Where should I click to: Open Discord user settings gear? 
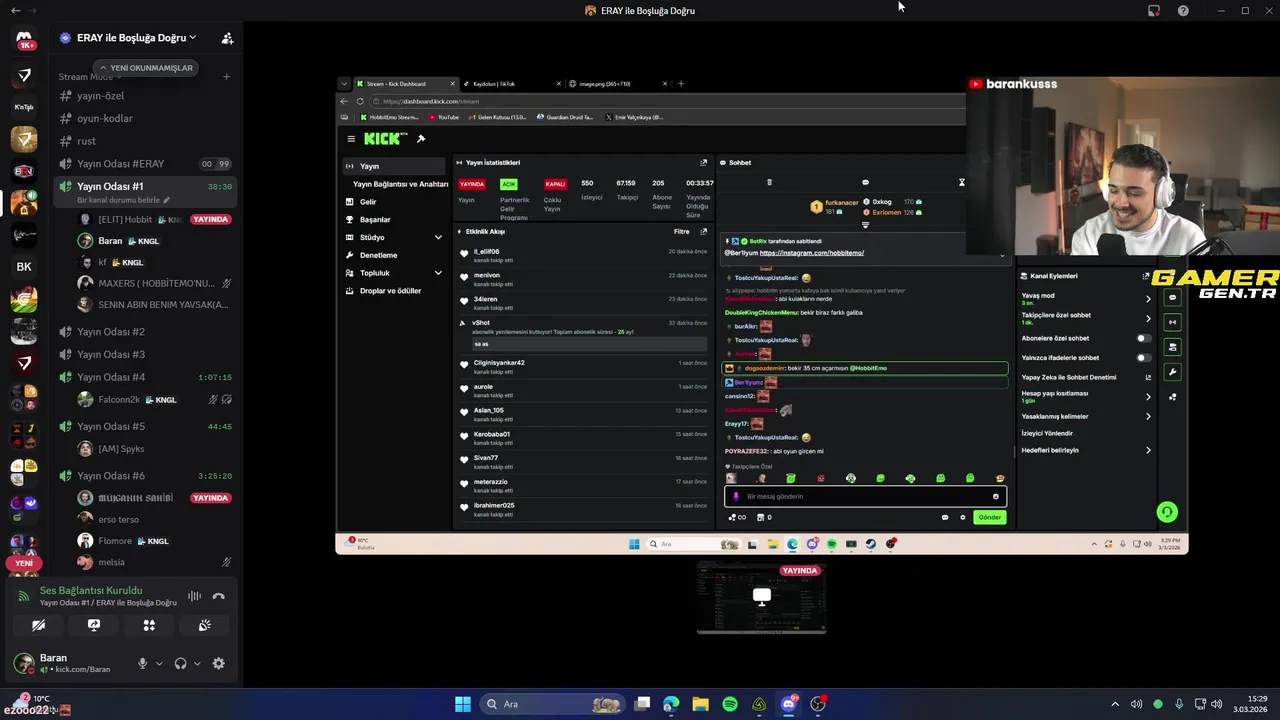pyautogui.click(x=219, y=663)
